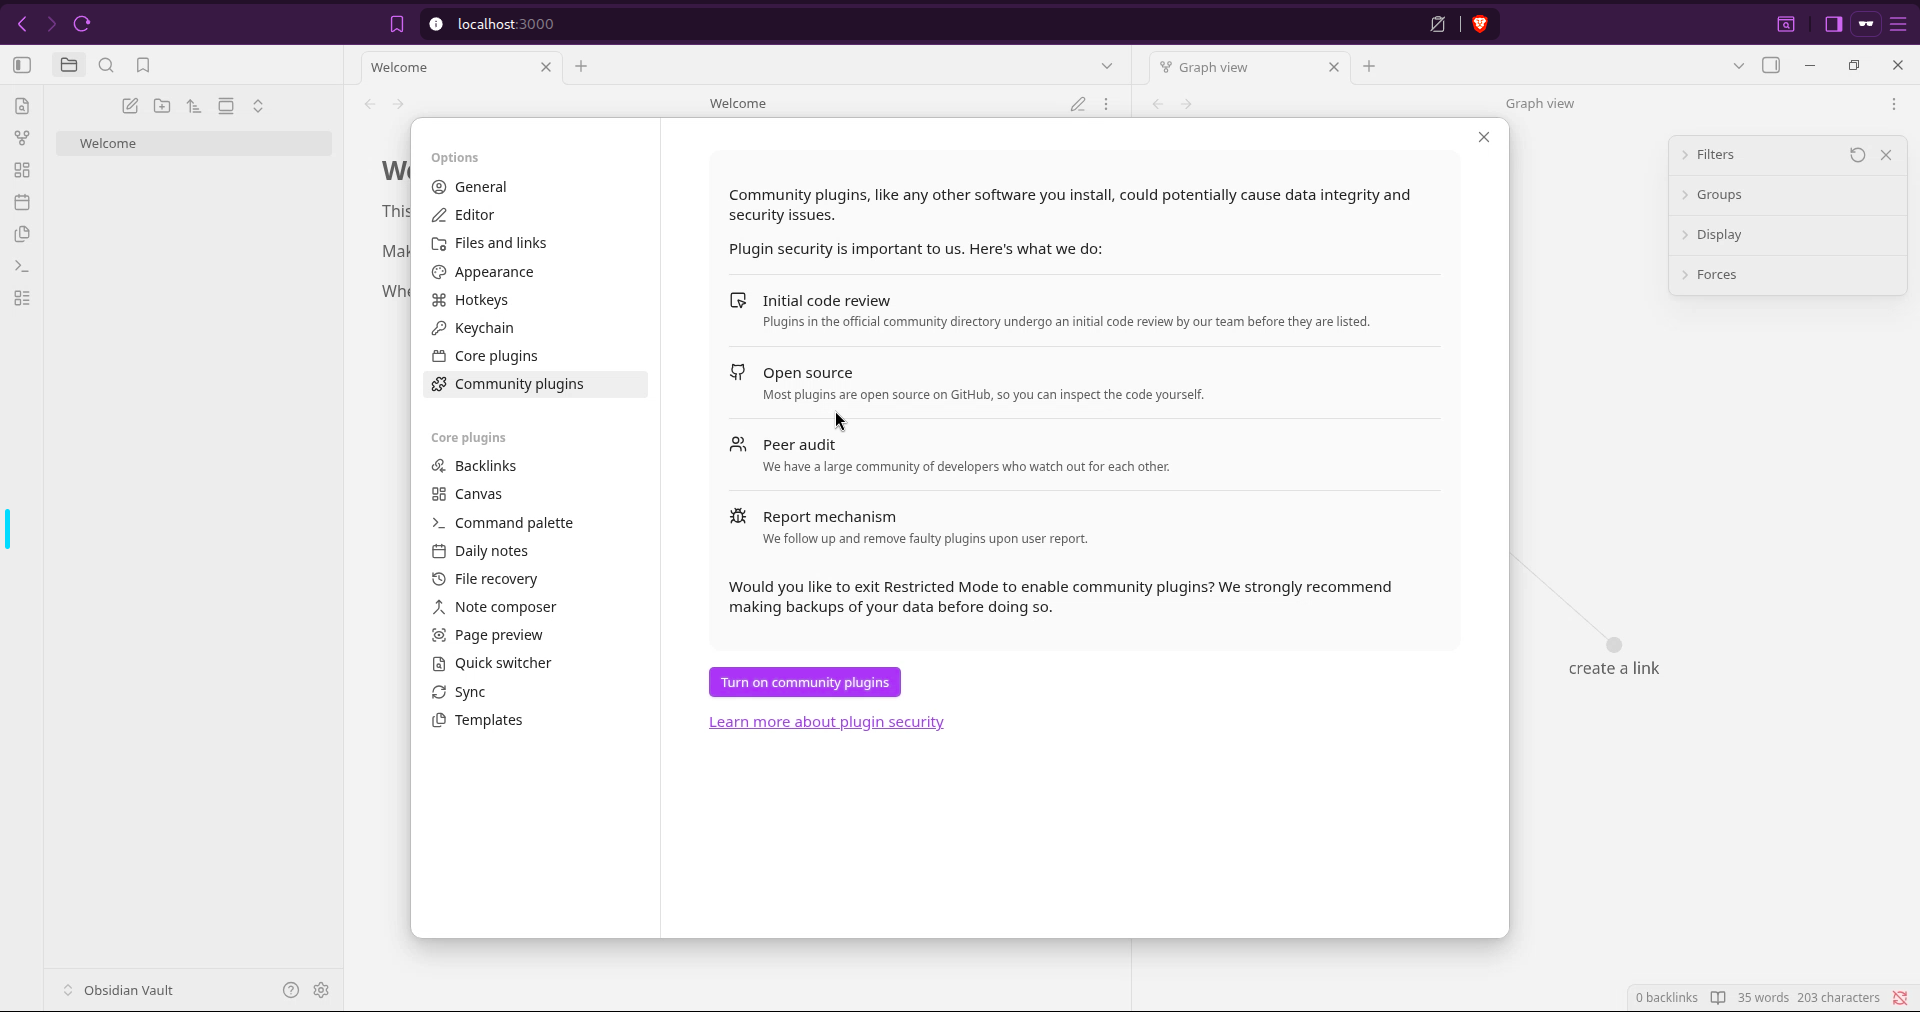Open today's daily note ribbon icon
This screenshot has width=1920, height=1012.
pyautogui.click(x=22, y=202)
